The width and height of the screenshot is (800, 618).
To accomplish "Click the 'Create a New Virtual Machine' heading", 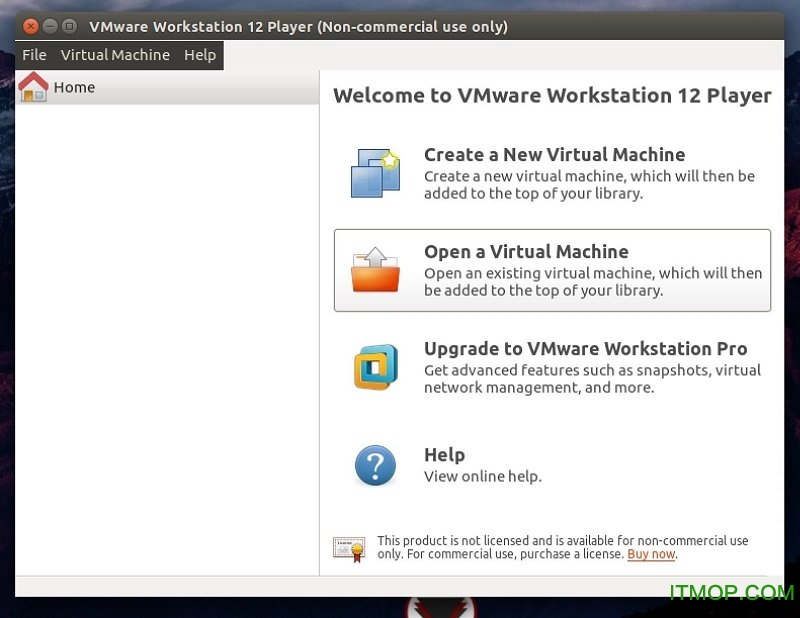I will (x=555, y=155).
